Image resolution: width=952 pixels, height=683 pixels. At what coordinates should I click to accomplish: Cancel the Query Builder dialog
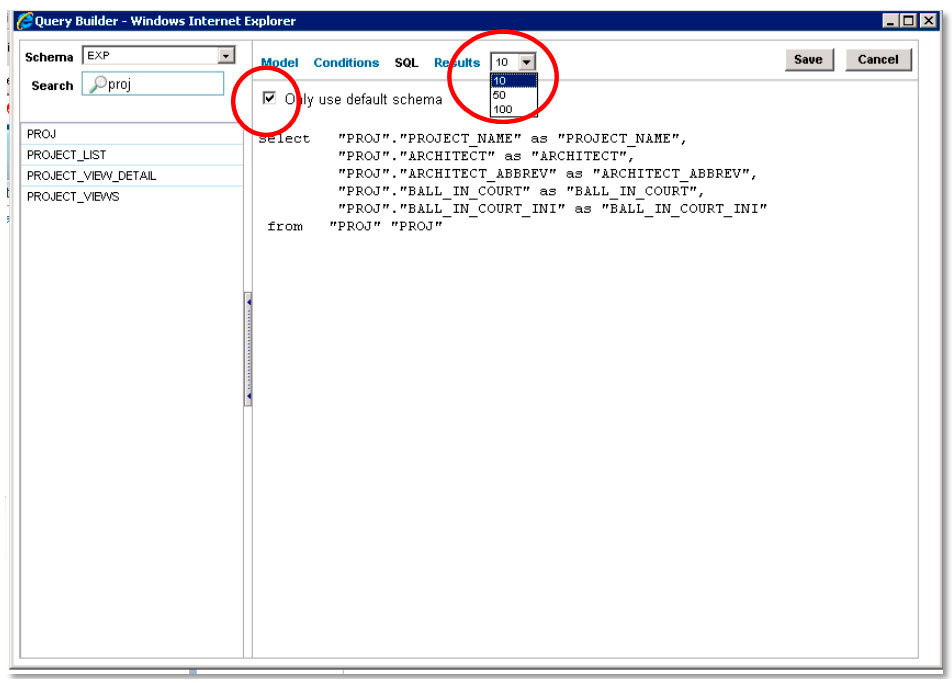[x=877, y=59]
